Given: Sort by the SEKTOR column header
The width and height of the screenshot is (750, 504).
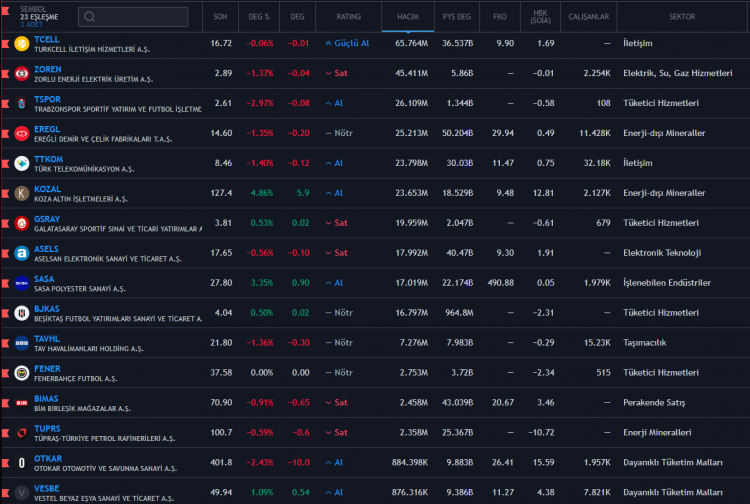Looking at the screenshot, I should (x=682, y=17).
